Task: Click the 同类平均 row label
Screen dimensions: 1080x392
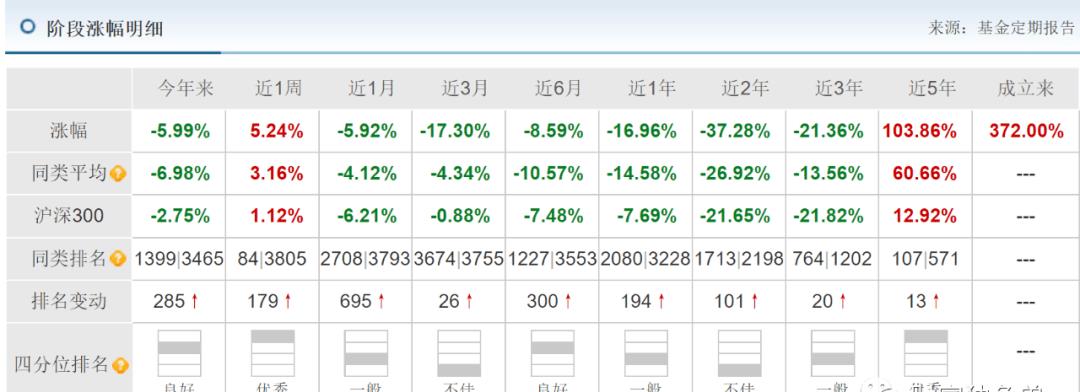Action: (70, 173)
